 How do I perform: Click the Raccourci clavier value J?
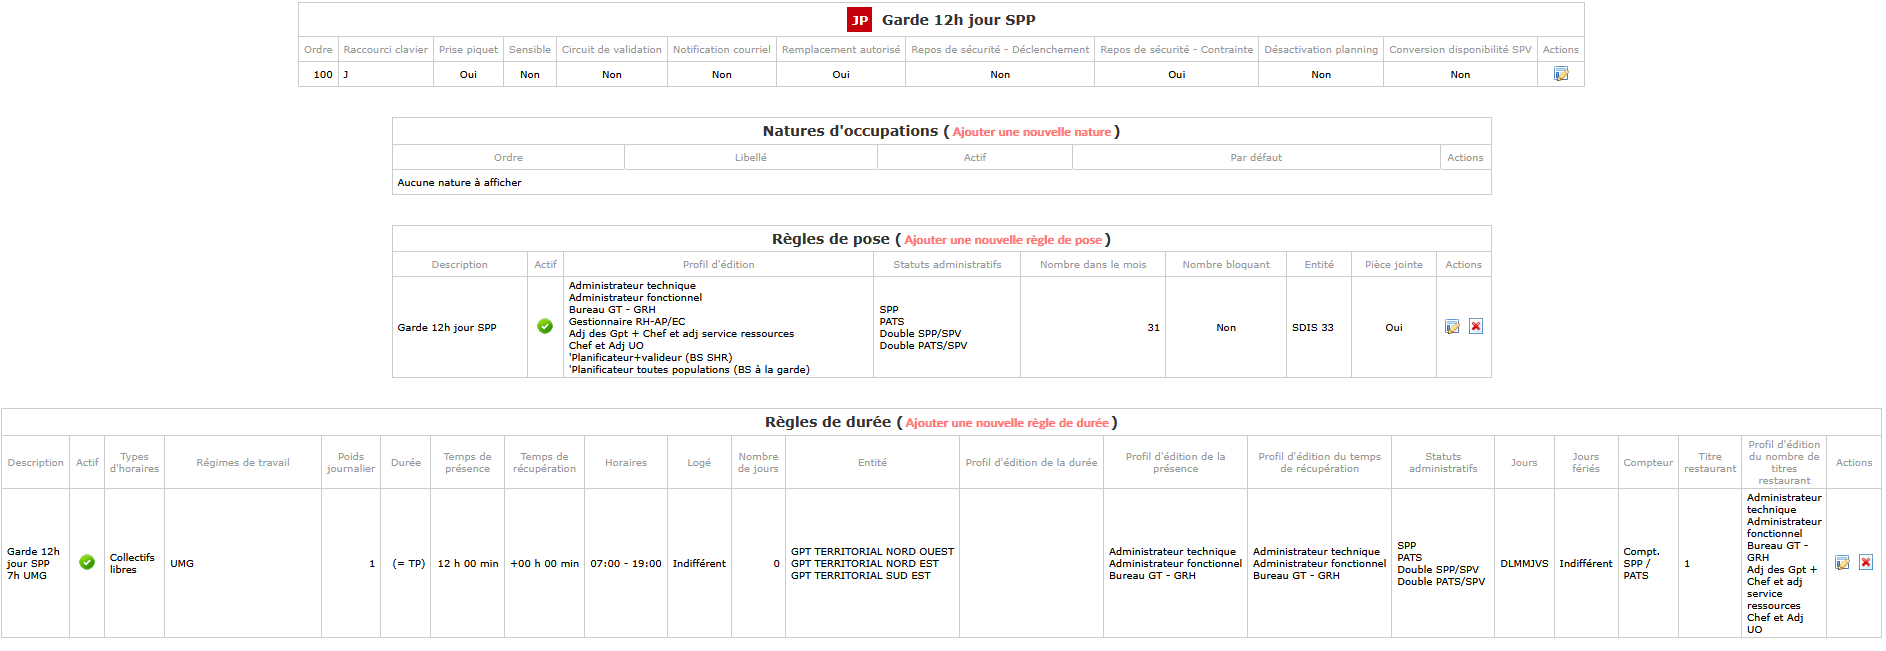pyautogui.click(x=346, y=75)
